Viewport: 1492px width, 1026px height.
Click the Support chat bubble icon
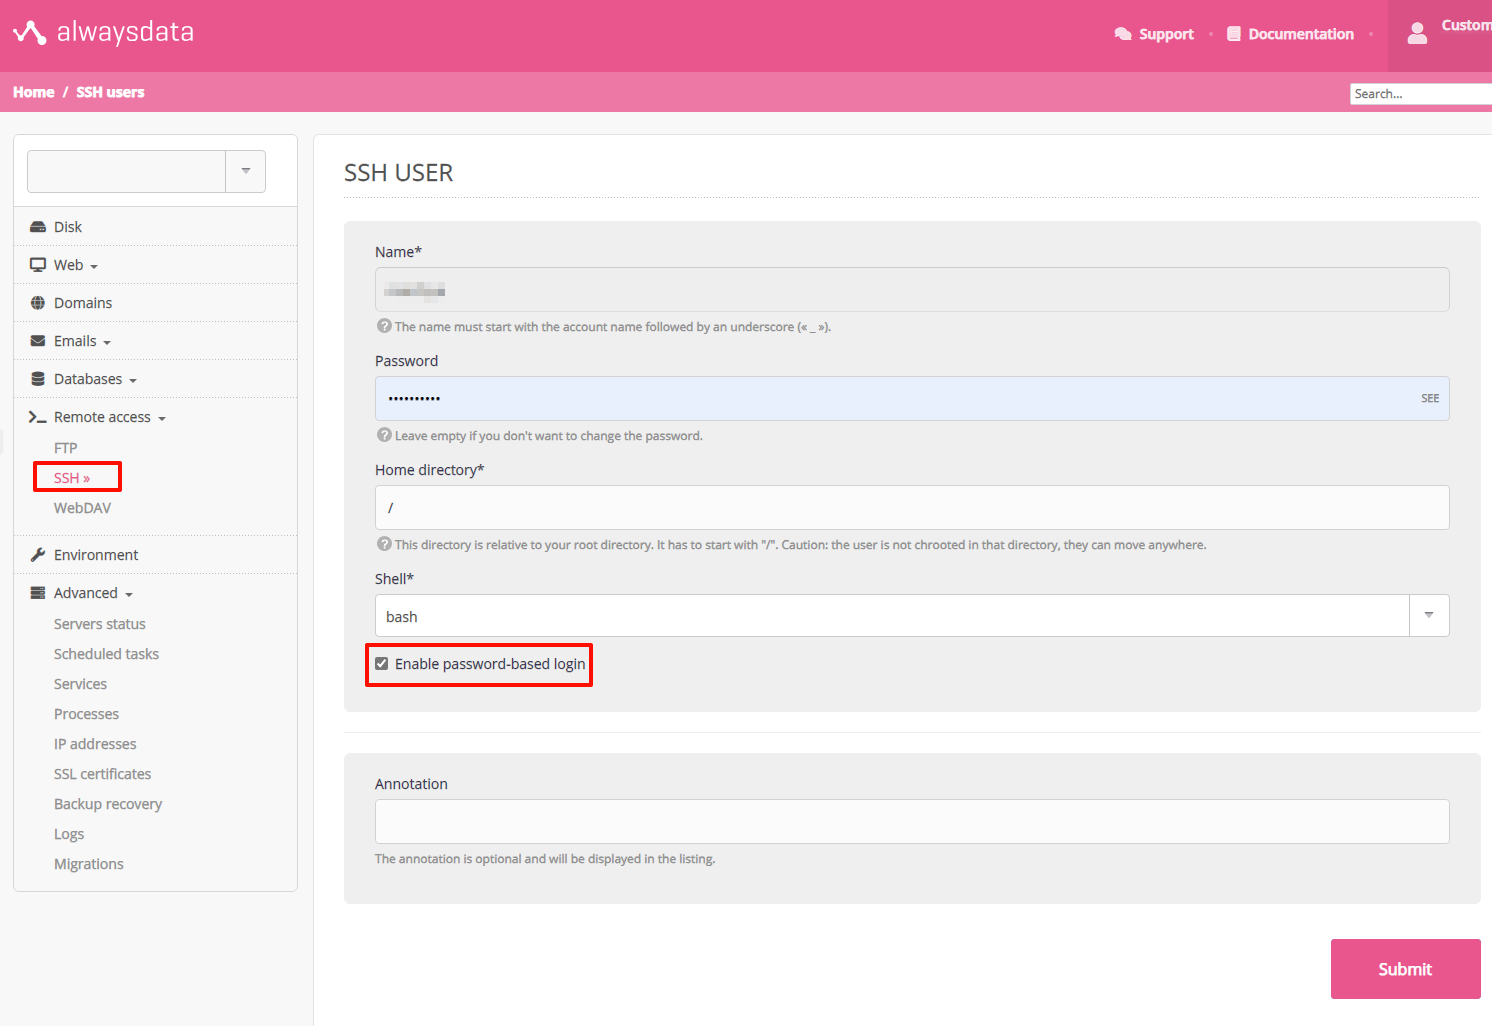[x=1123, y=34]
